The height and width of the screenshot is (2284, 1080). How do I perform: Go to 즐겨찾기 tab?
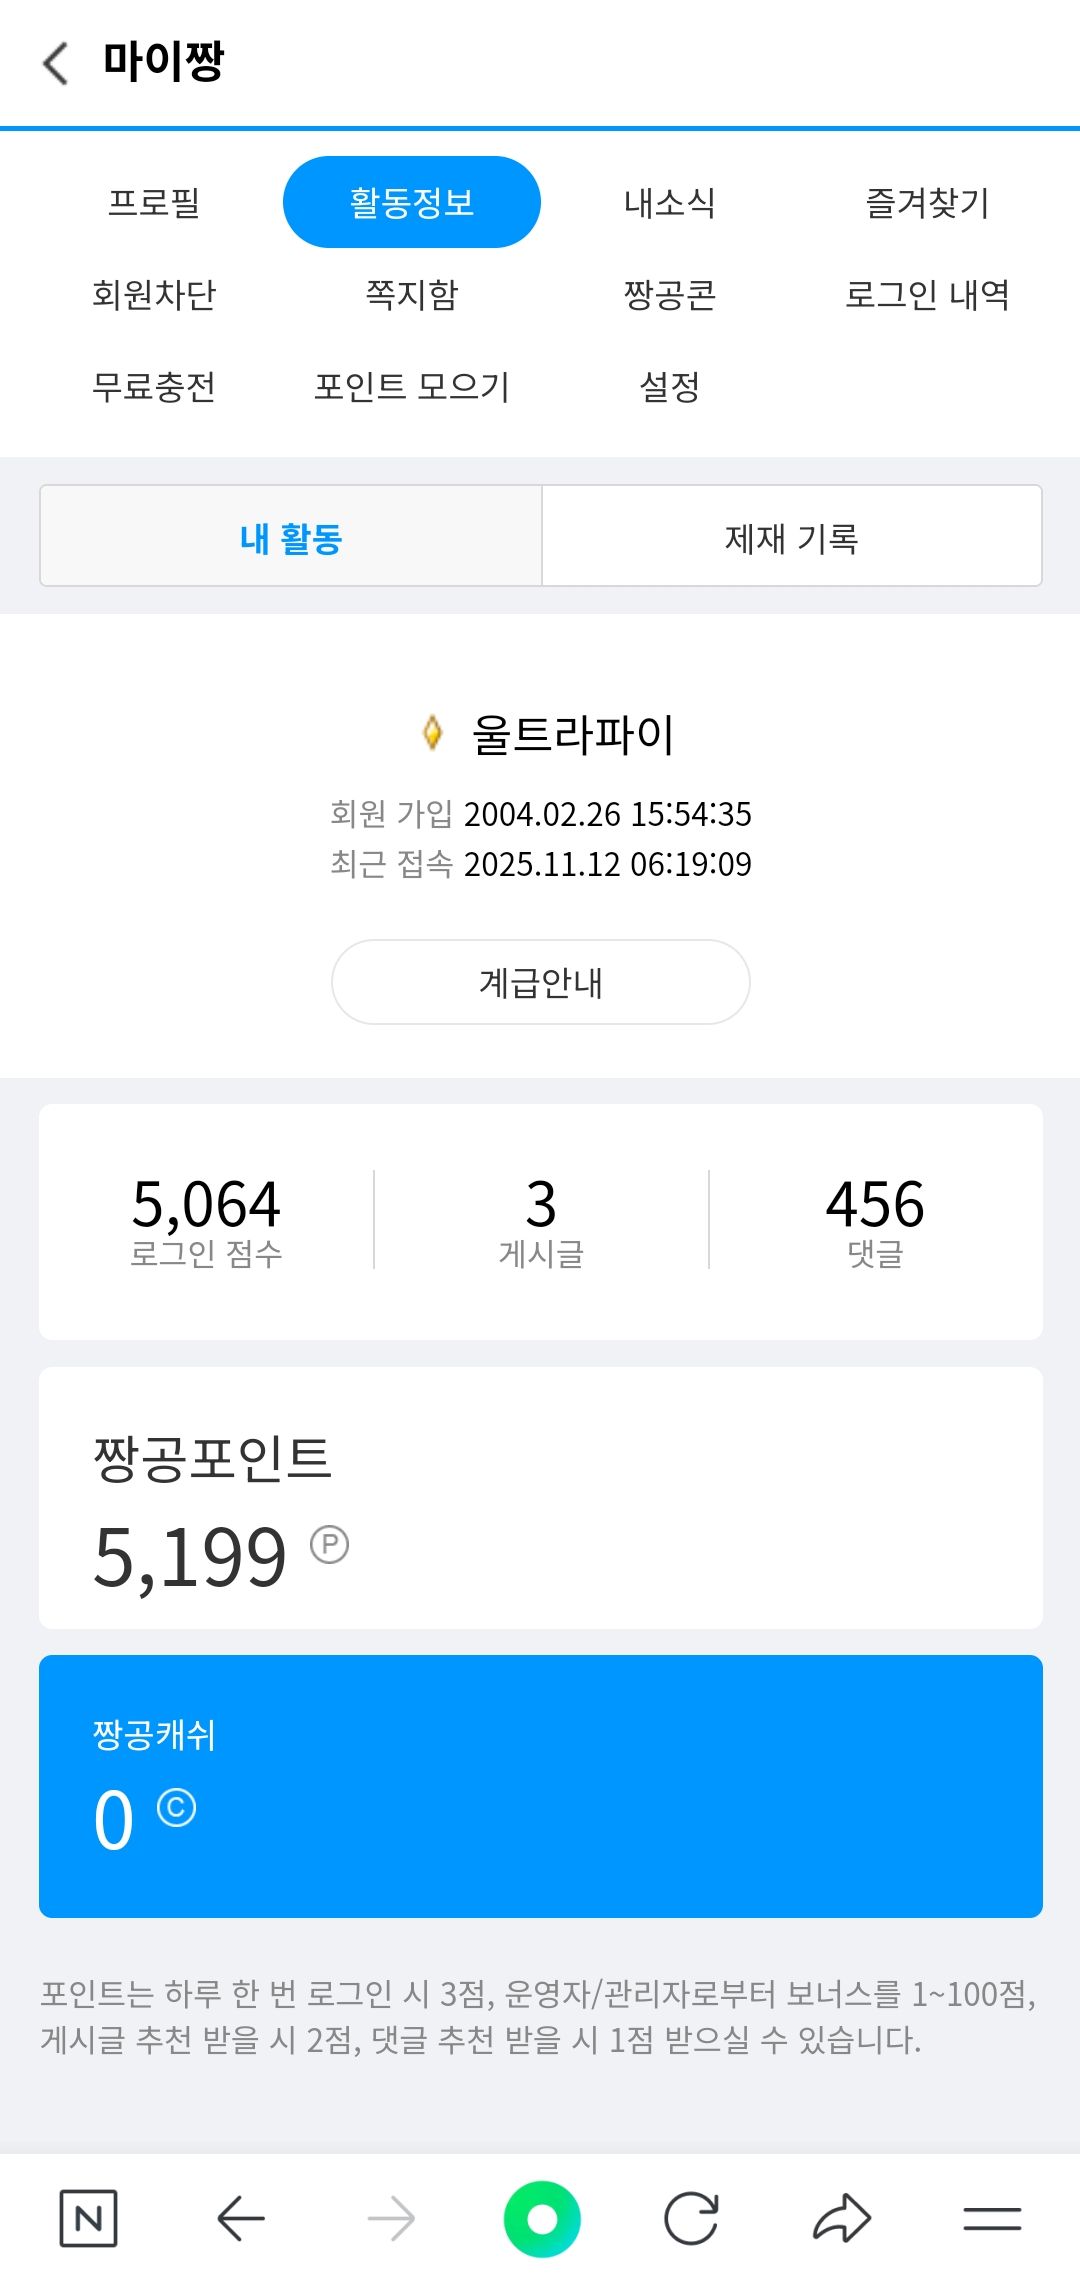click(x=927, y=202)
